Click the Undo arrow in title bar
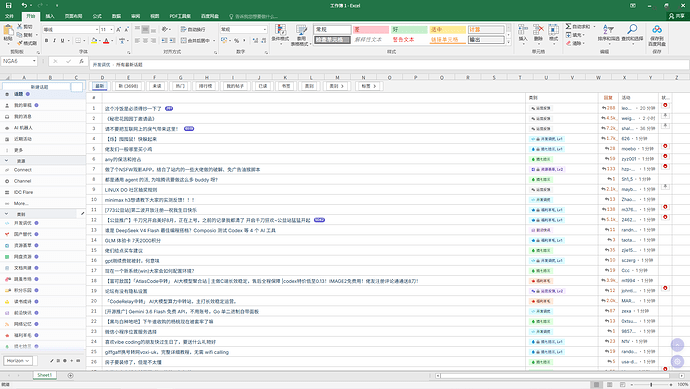The image size is (690, 389). (24, 6)
